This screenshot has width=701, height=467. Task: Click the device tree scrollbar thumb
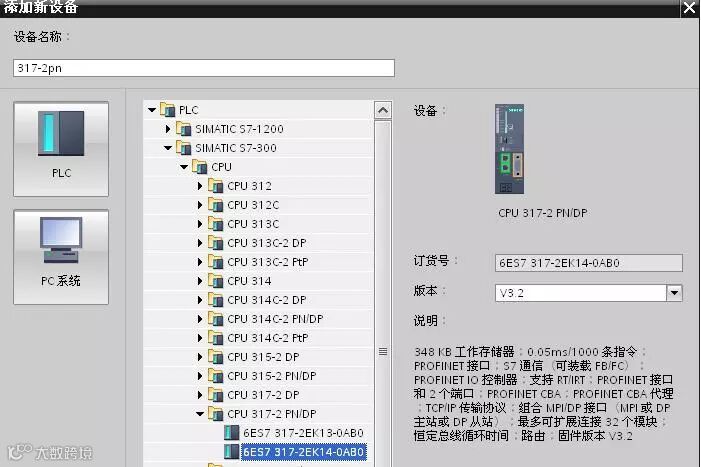[383, 351]
